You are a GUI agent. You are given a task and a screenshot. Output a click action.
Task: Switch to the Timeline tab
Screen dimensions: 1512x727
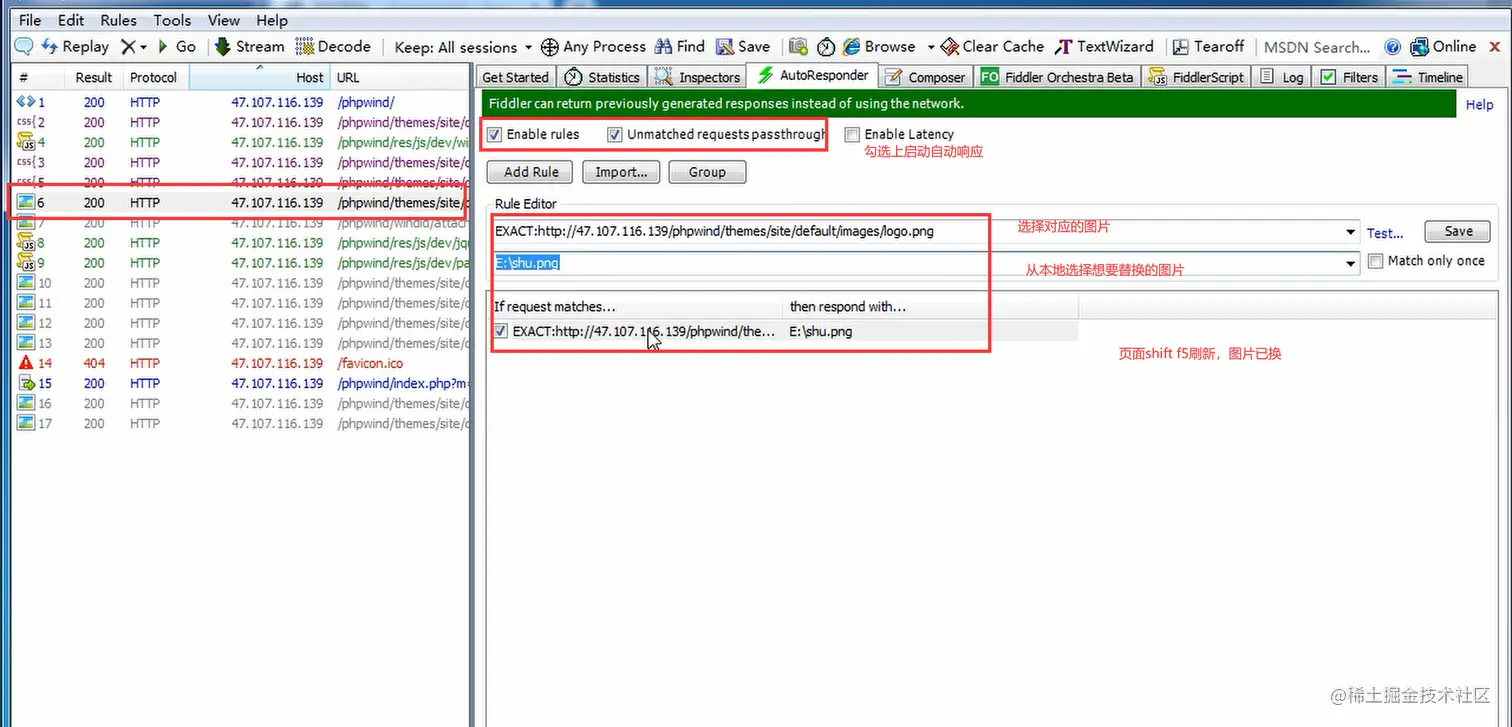click(x=1428, y=77)
